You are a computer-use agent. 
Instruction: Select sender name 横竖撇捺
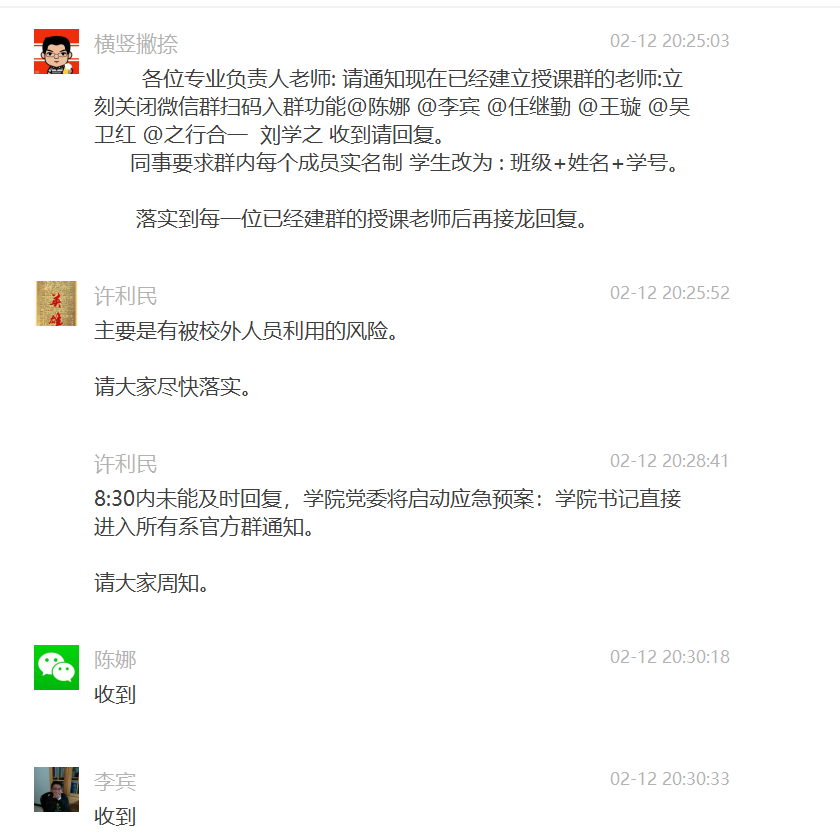coord(136,44)
